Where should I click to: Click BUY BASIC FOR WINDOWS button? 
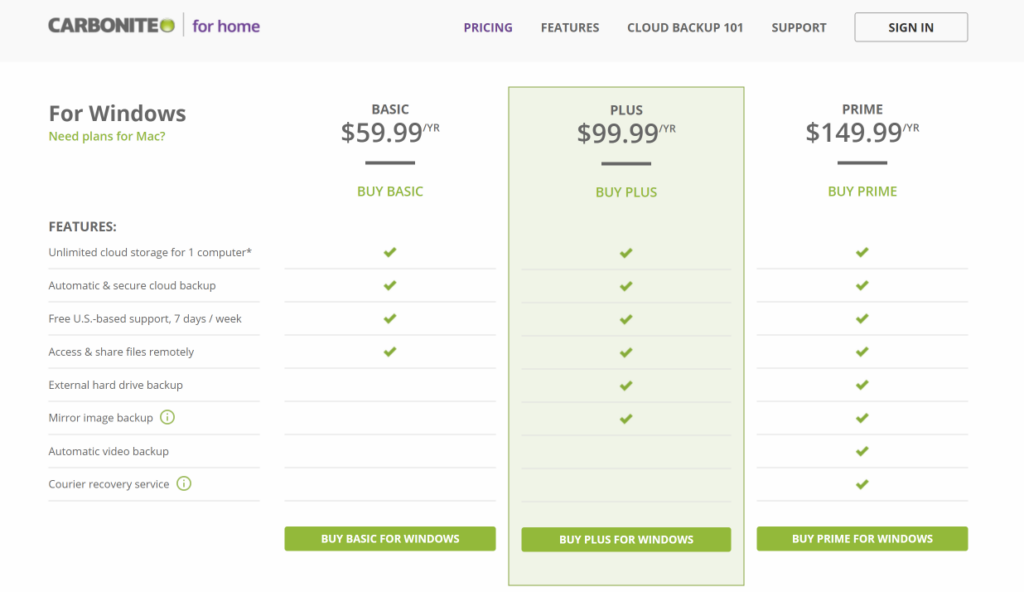point(390,538)
